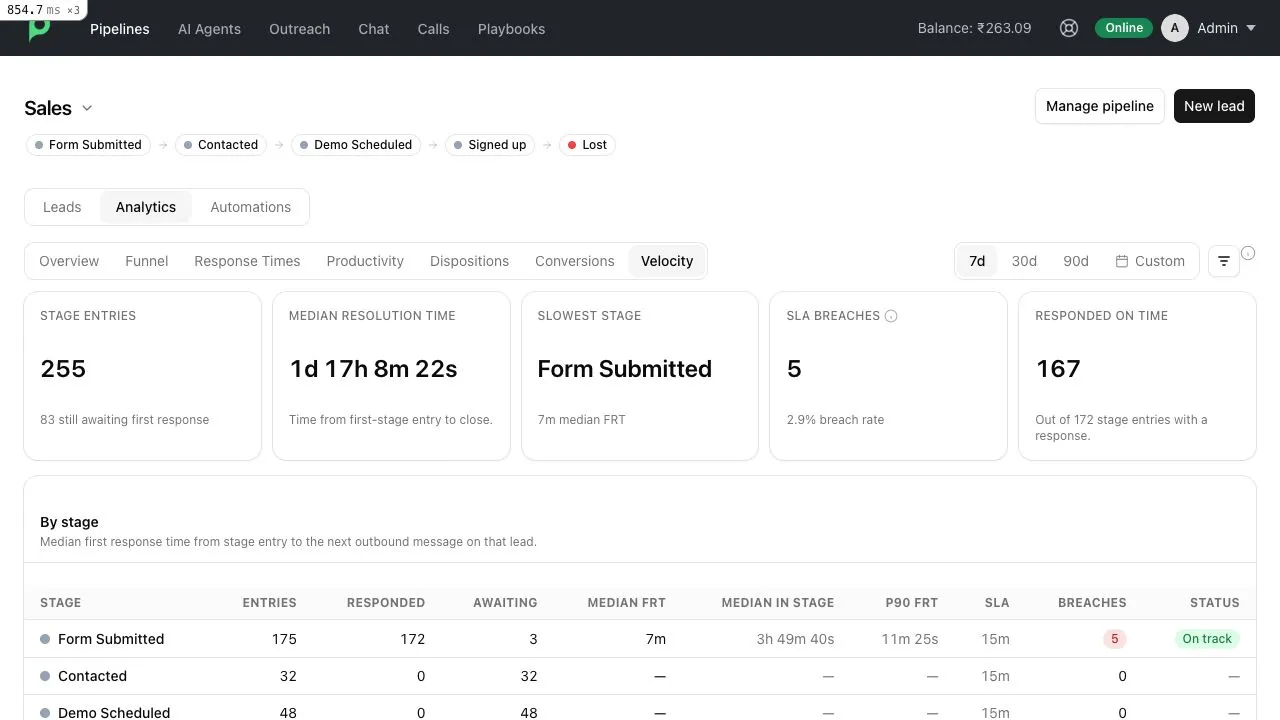Click the Signed up stage chip
Image resolution: width=1280 pixels, height=720 pixels.
click(x=490, y=145)
